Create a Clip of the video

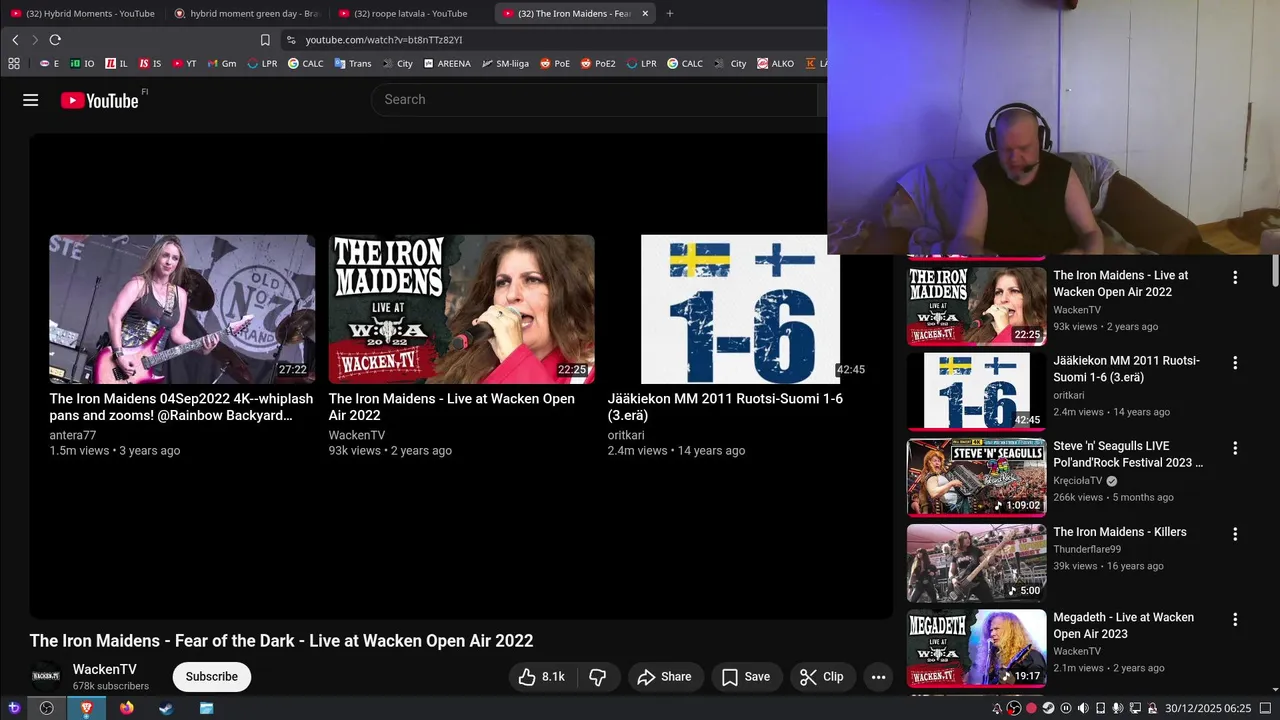(821, 677)
